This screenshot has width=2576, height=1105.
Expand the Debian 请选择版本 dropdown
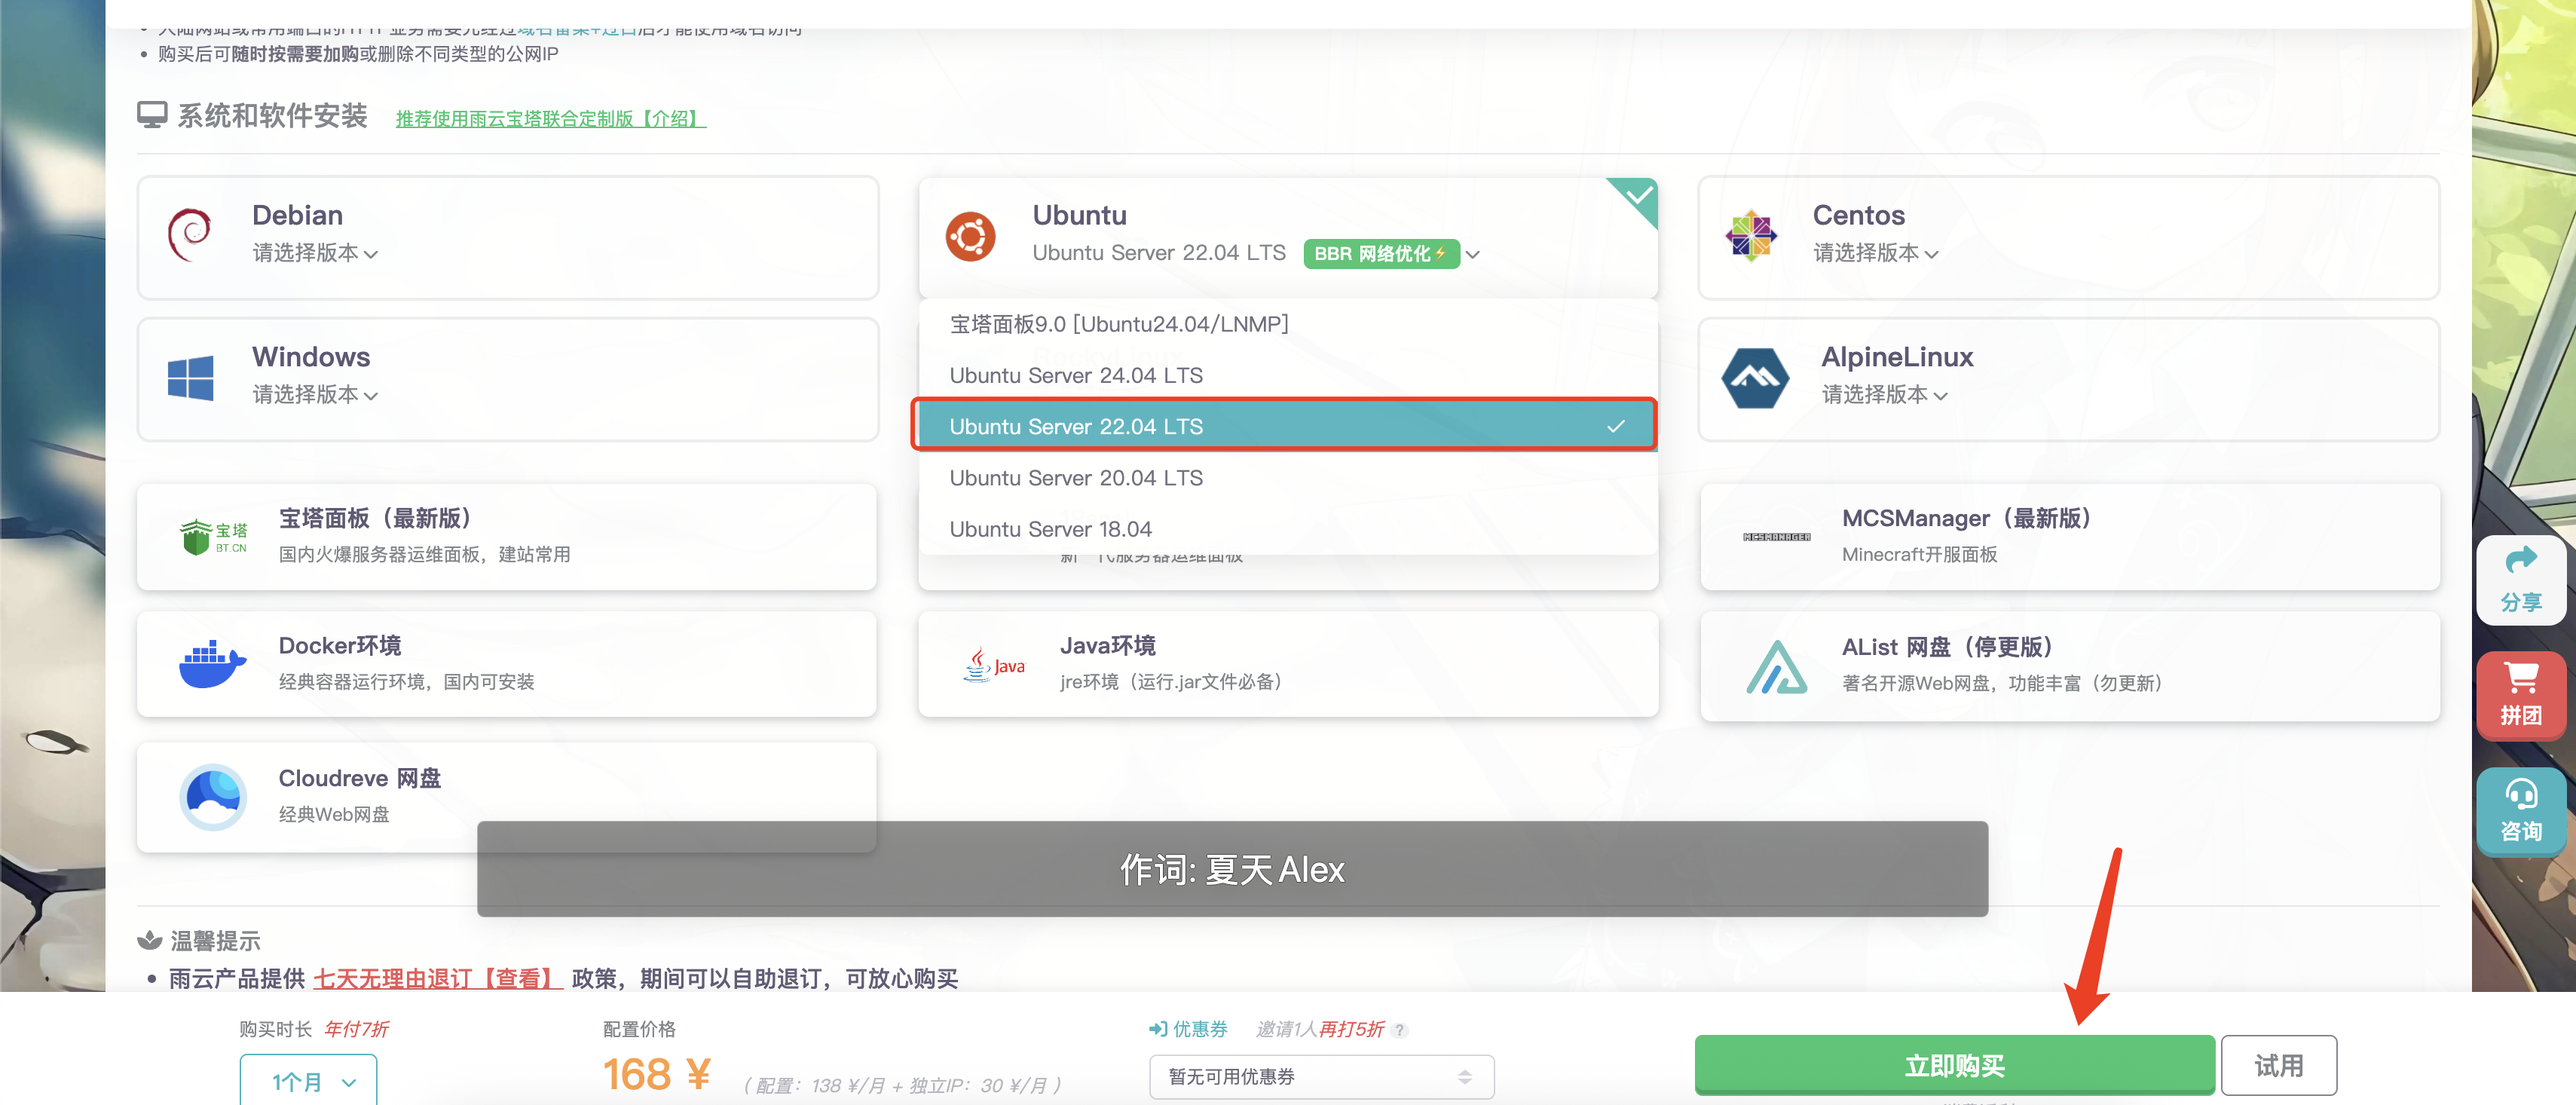315,254
